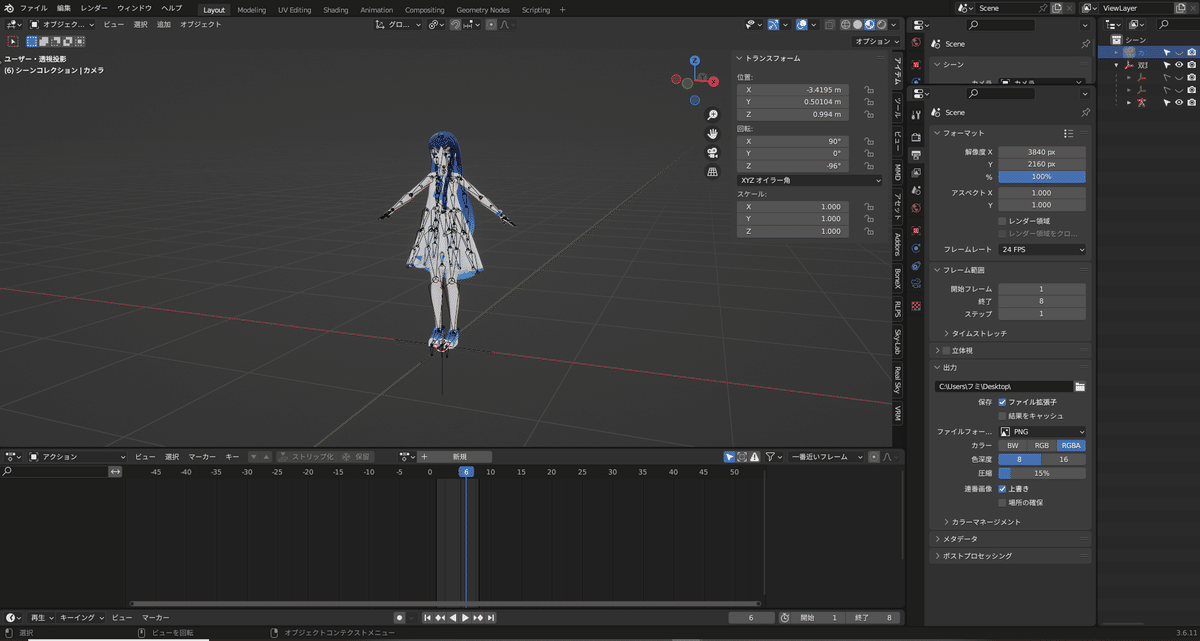The height and width of the screenshot is (641, 1200).
Task: Click the blue Z axis gizmo ball
Action: 694,61
